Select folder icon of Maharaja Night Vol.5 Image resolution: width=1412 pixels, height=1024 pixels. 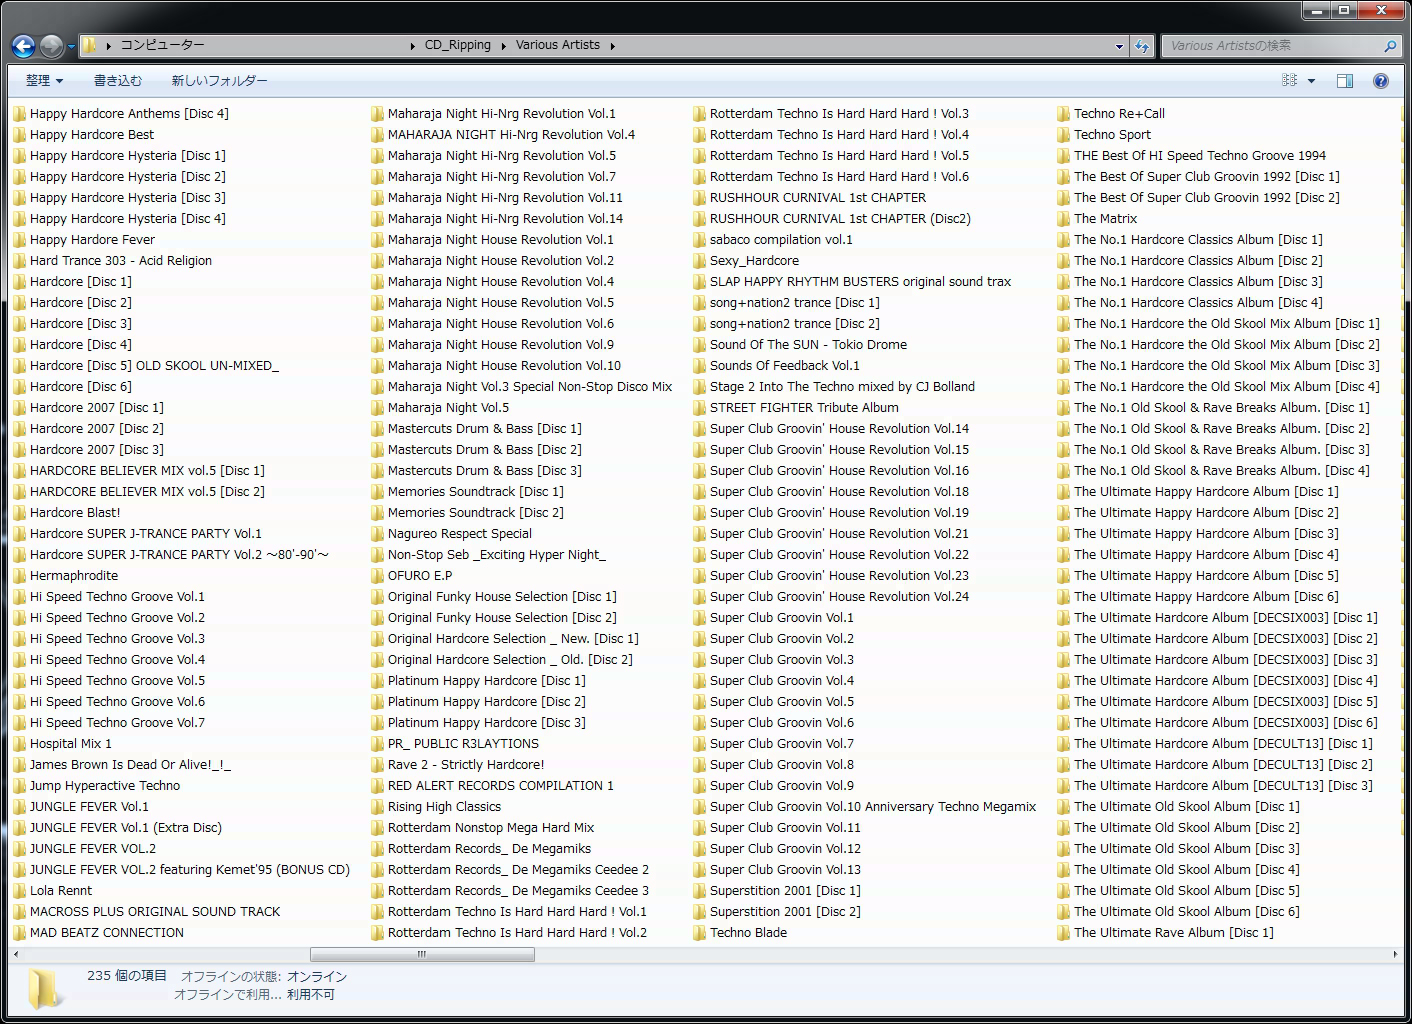(377, 408)
